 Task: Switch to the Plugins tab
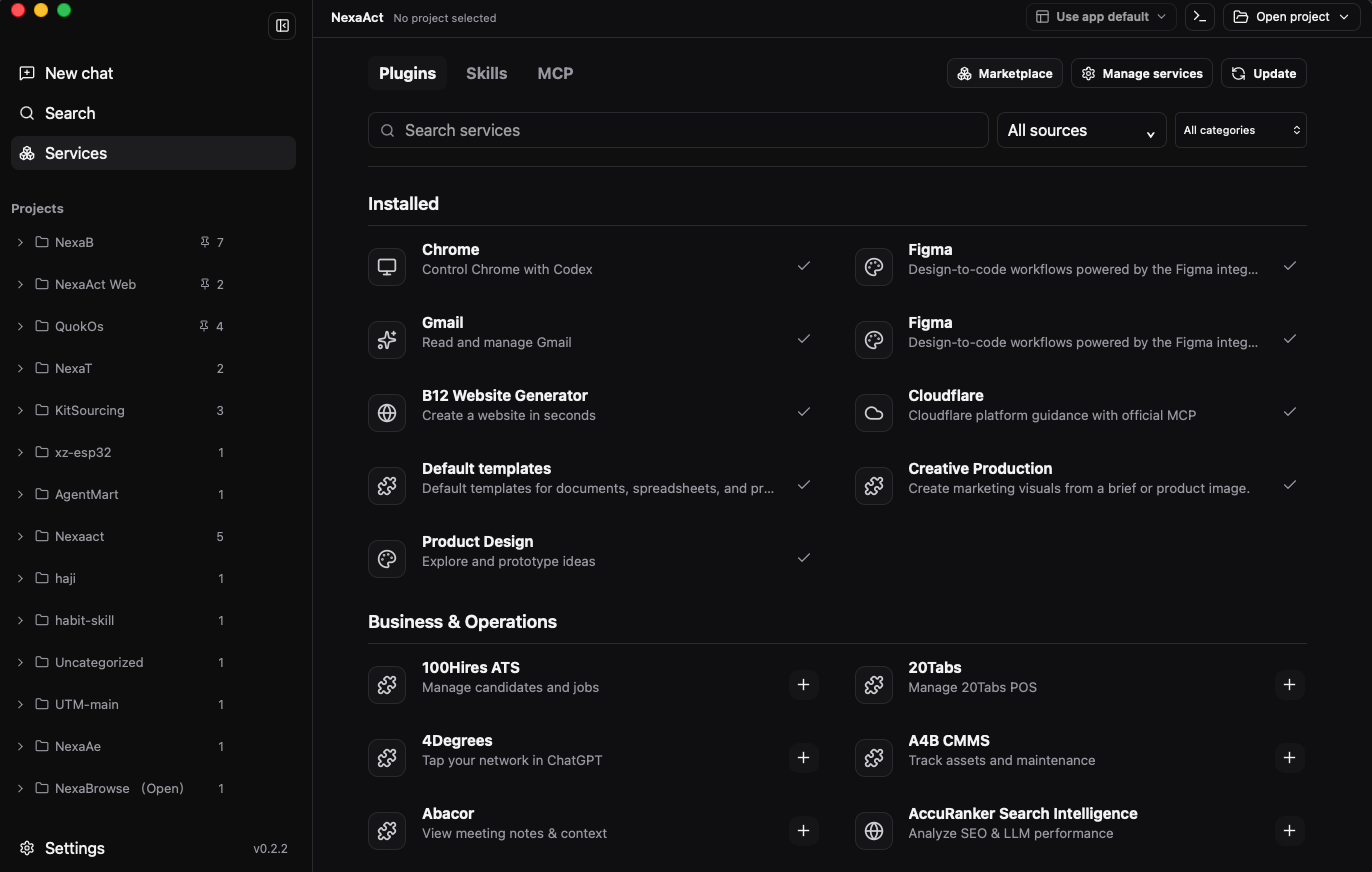point(407,73)
